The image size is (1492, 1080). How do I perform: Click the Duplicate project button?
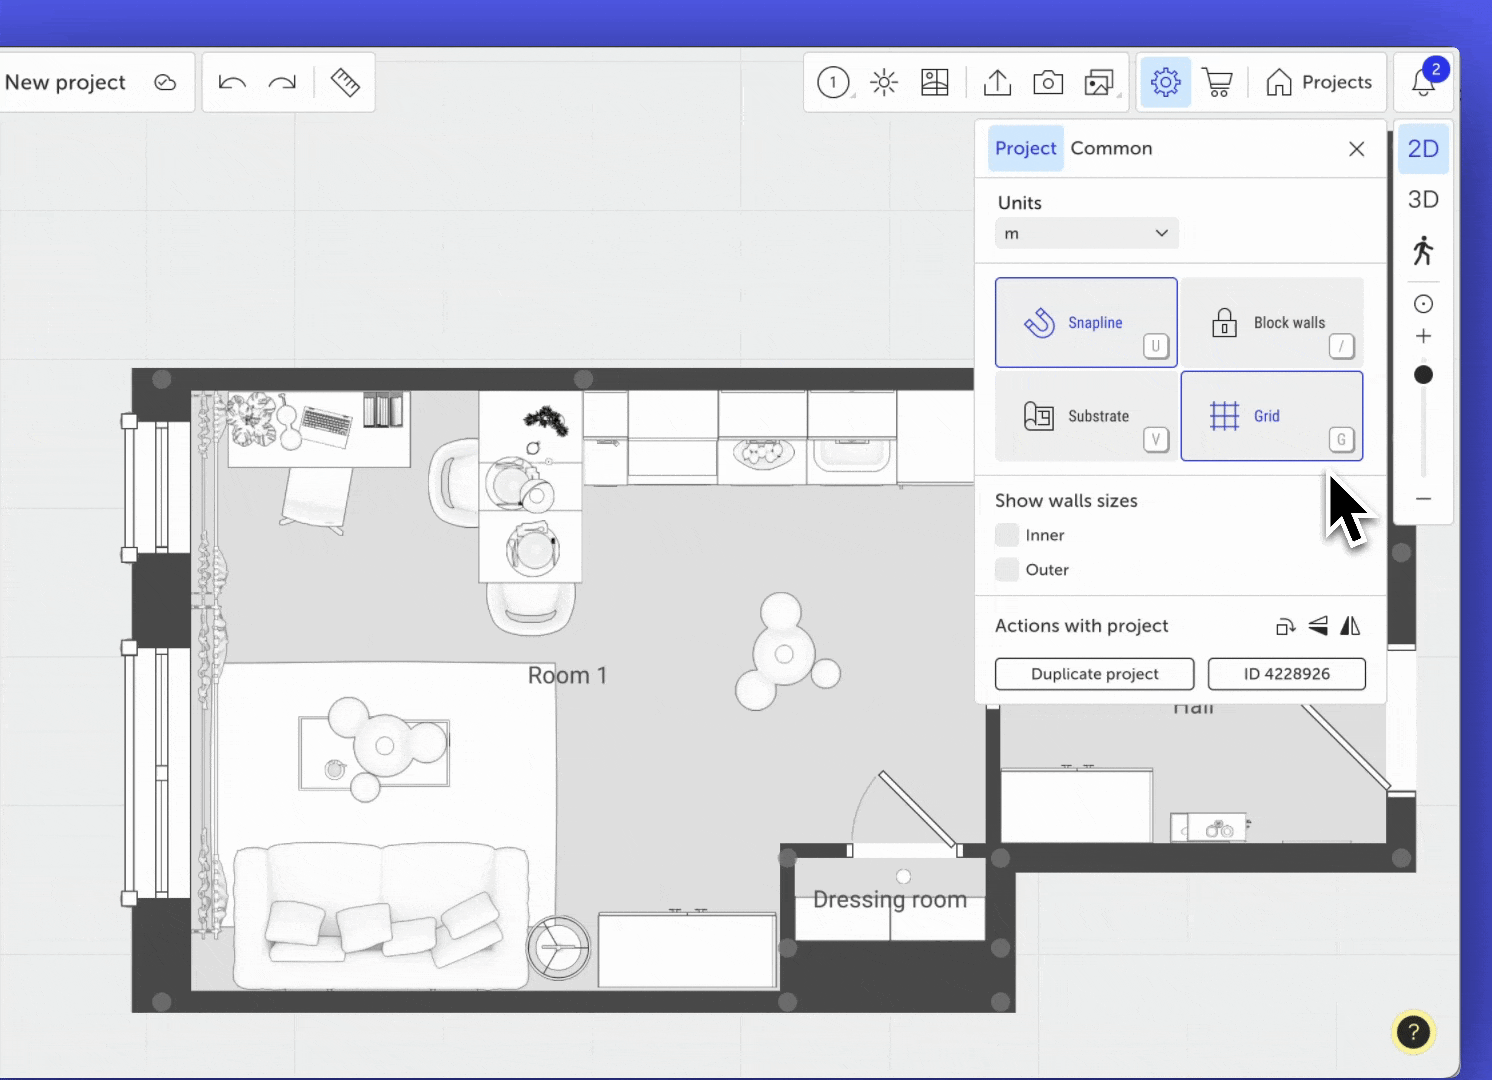(x=1094, y=674)
